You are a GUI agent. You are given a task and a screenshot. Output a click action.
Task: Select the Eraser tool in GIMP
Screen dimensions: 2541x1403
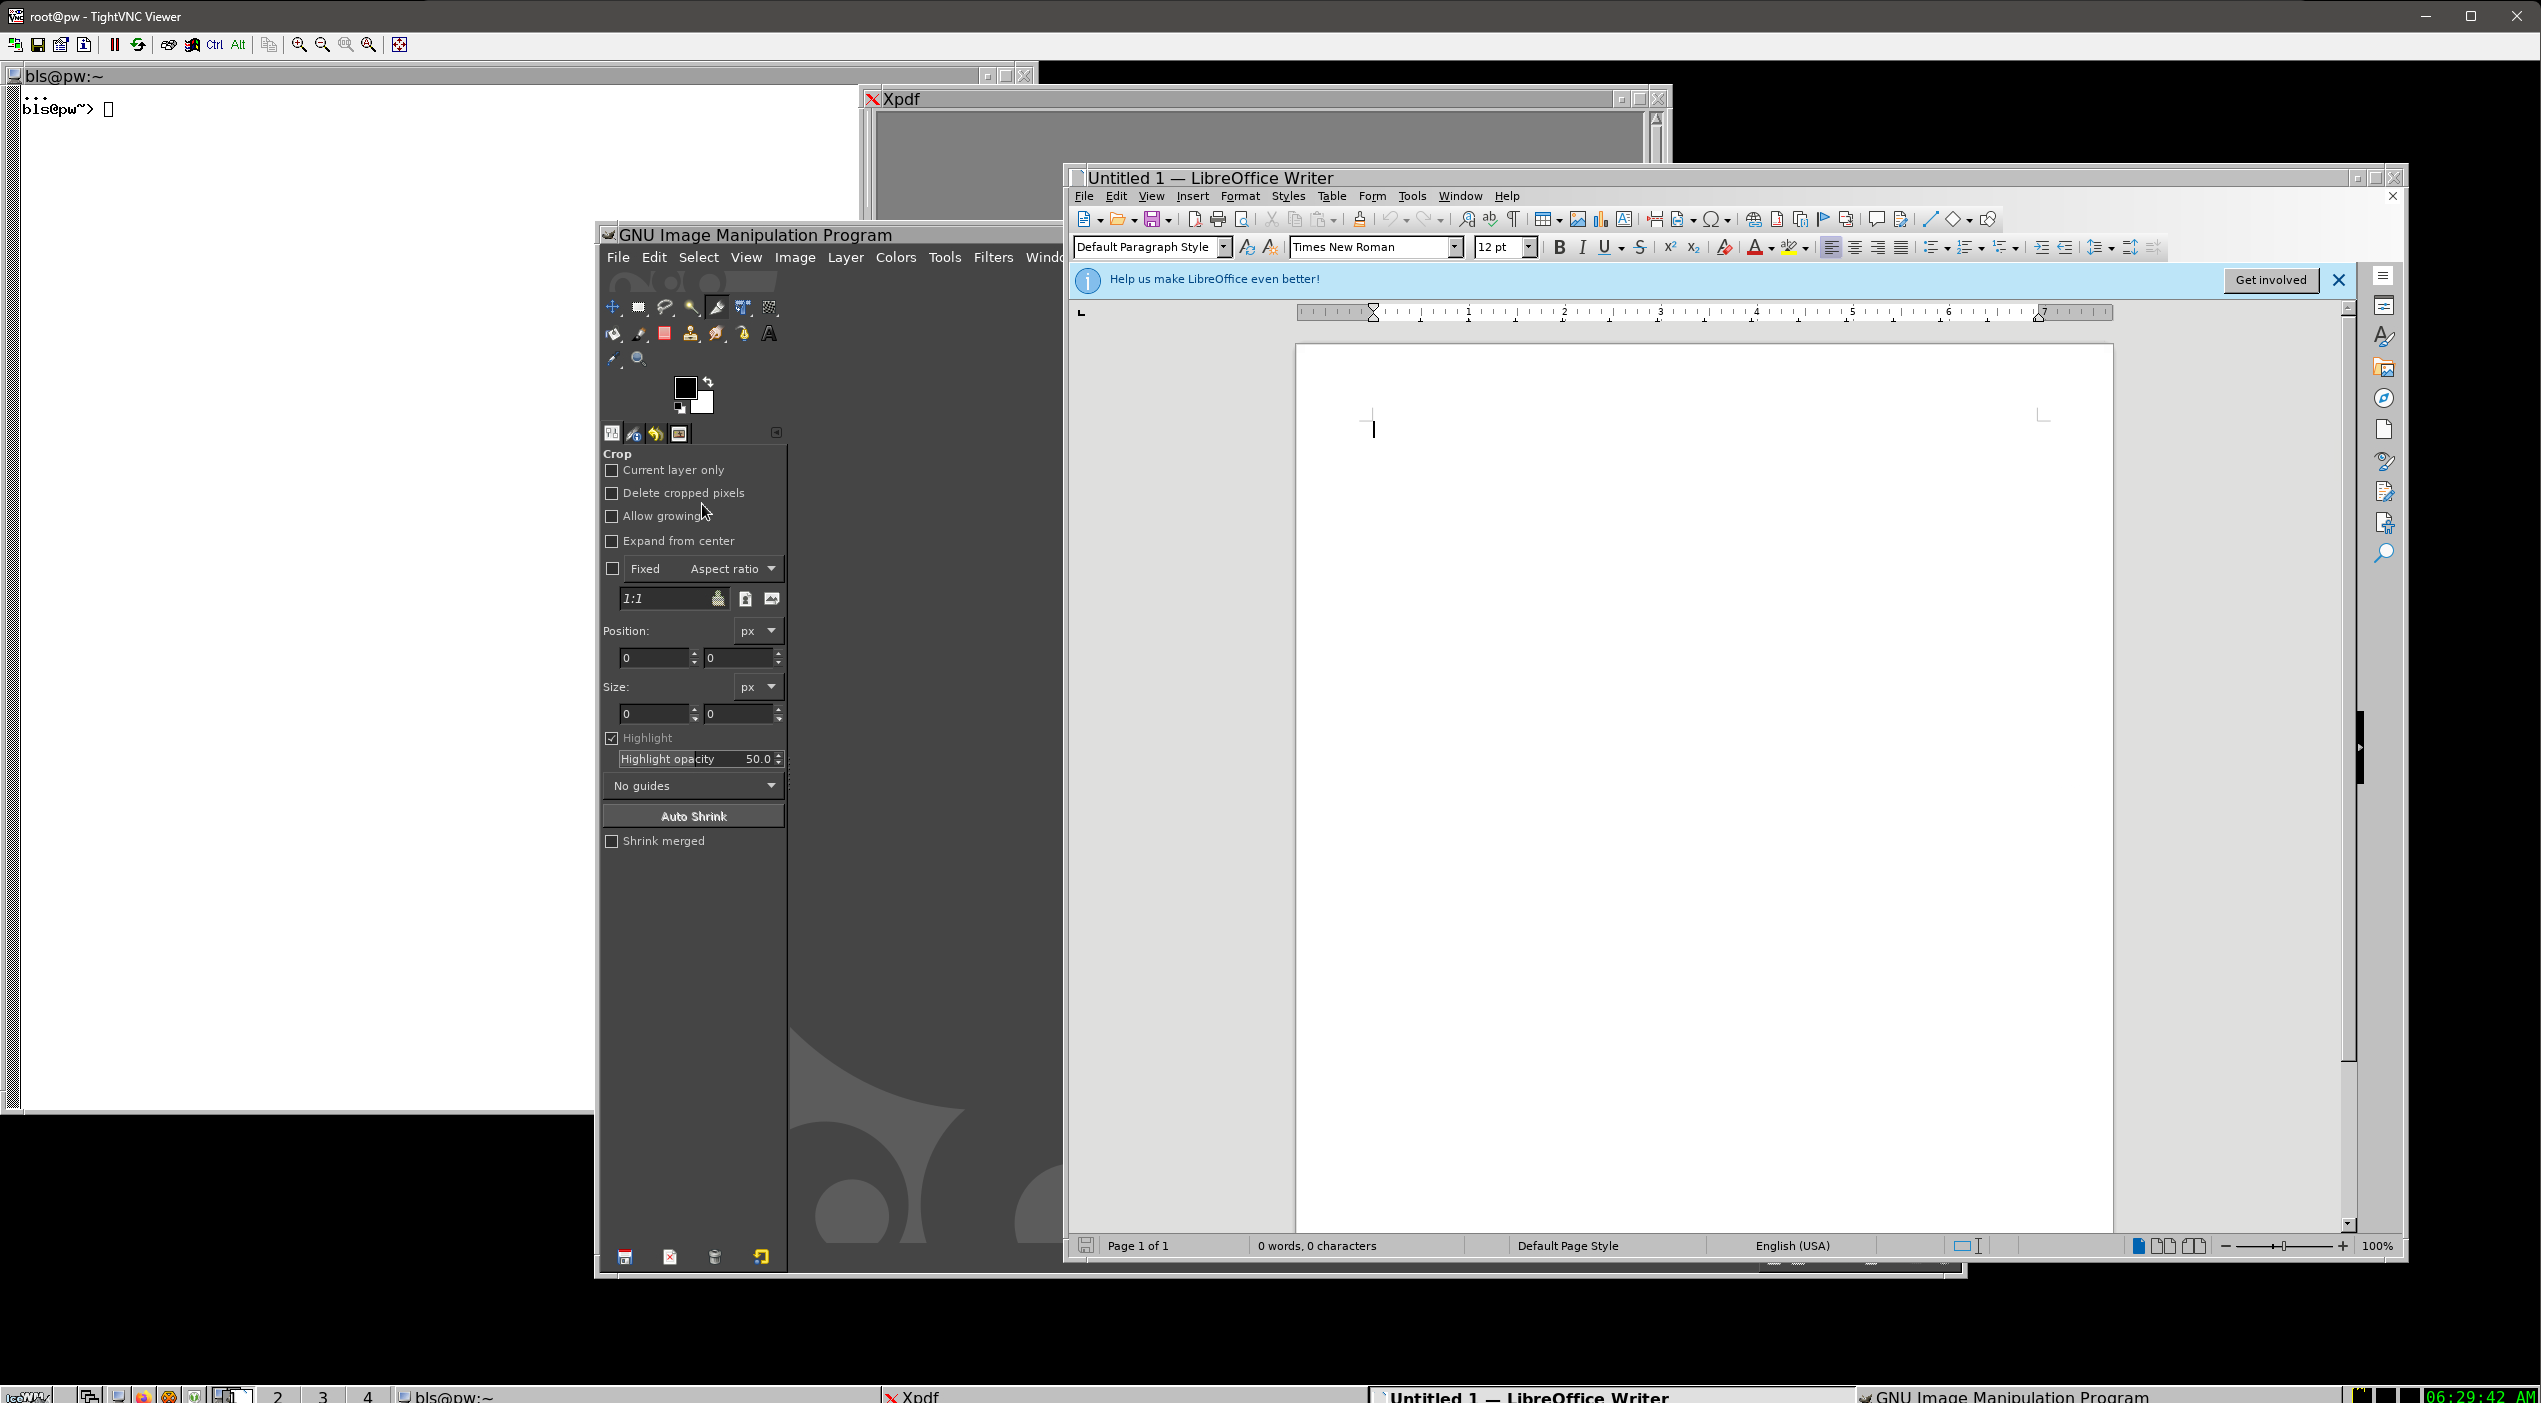[x=665, y=334]
